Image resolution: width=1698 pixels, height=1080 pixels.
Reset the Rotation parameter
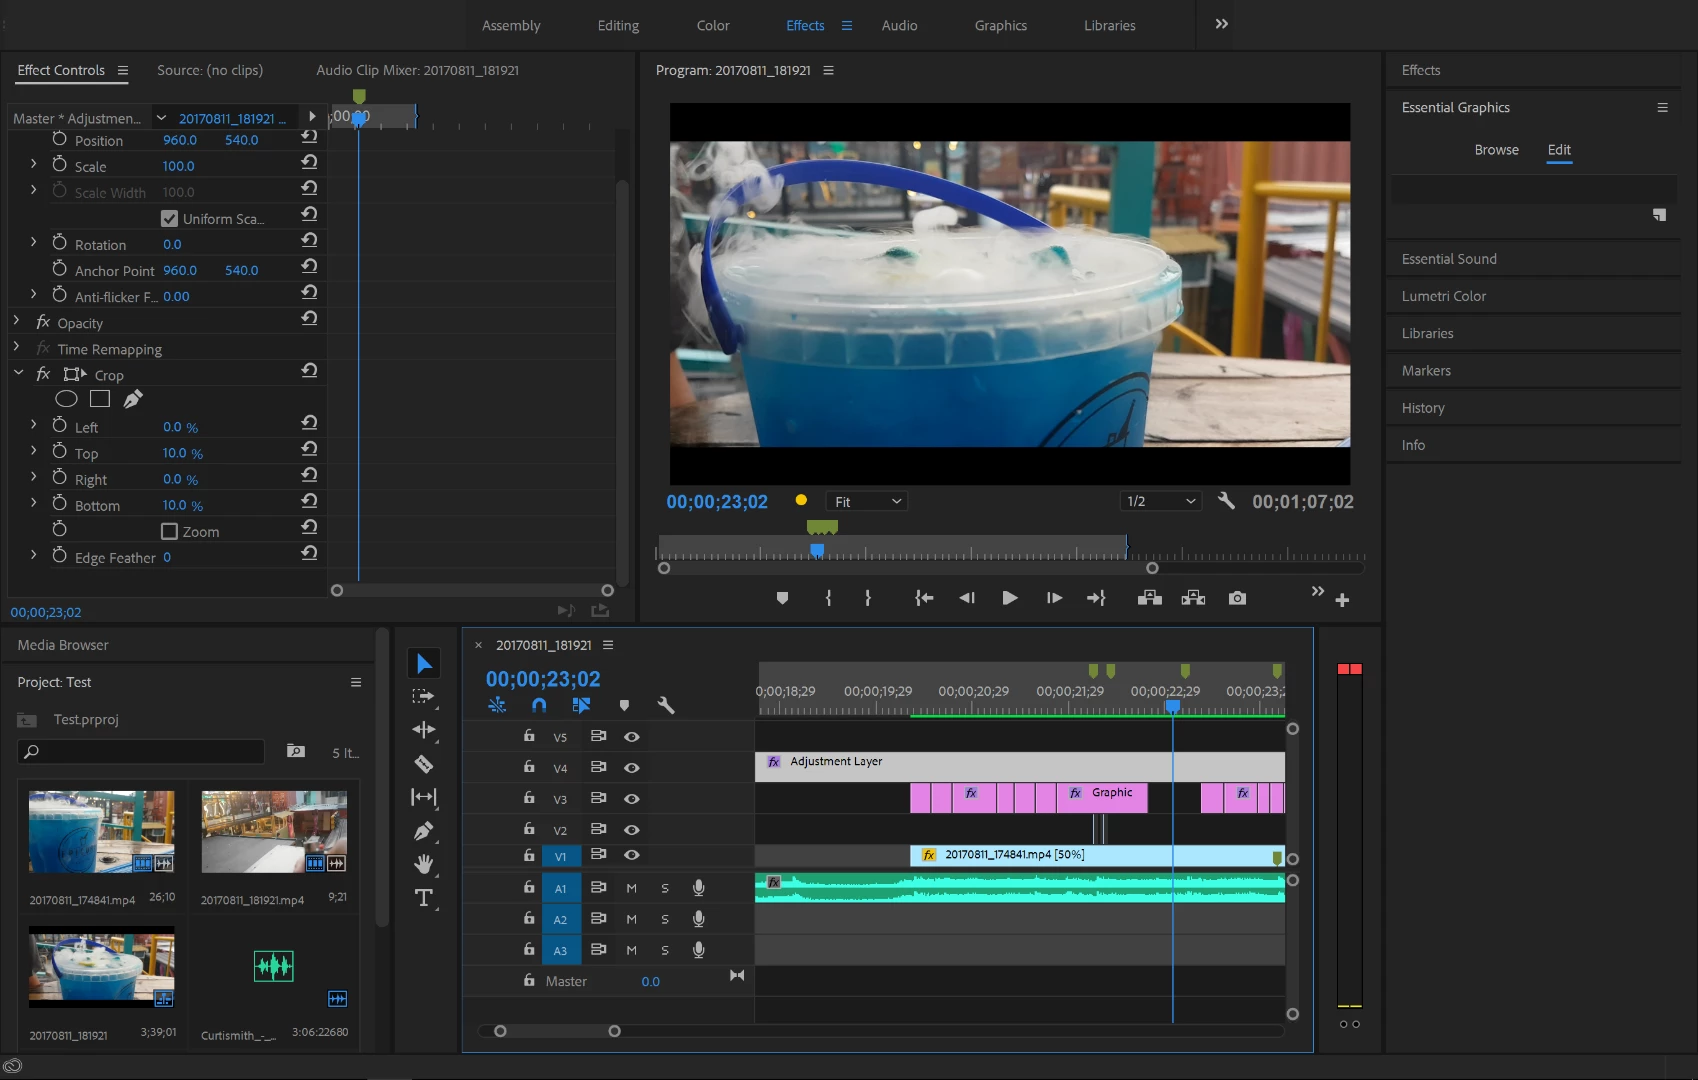(309, 241)
